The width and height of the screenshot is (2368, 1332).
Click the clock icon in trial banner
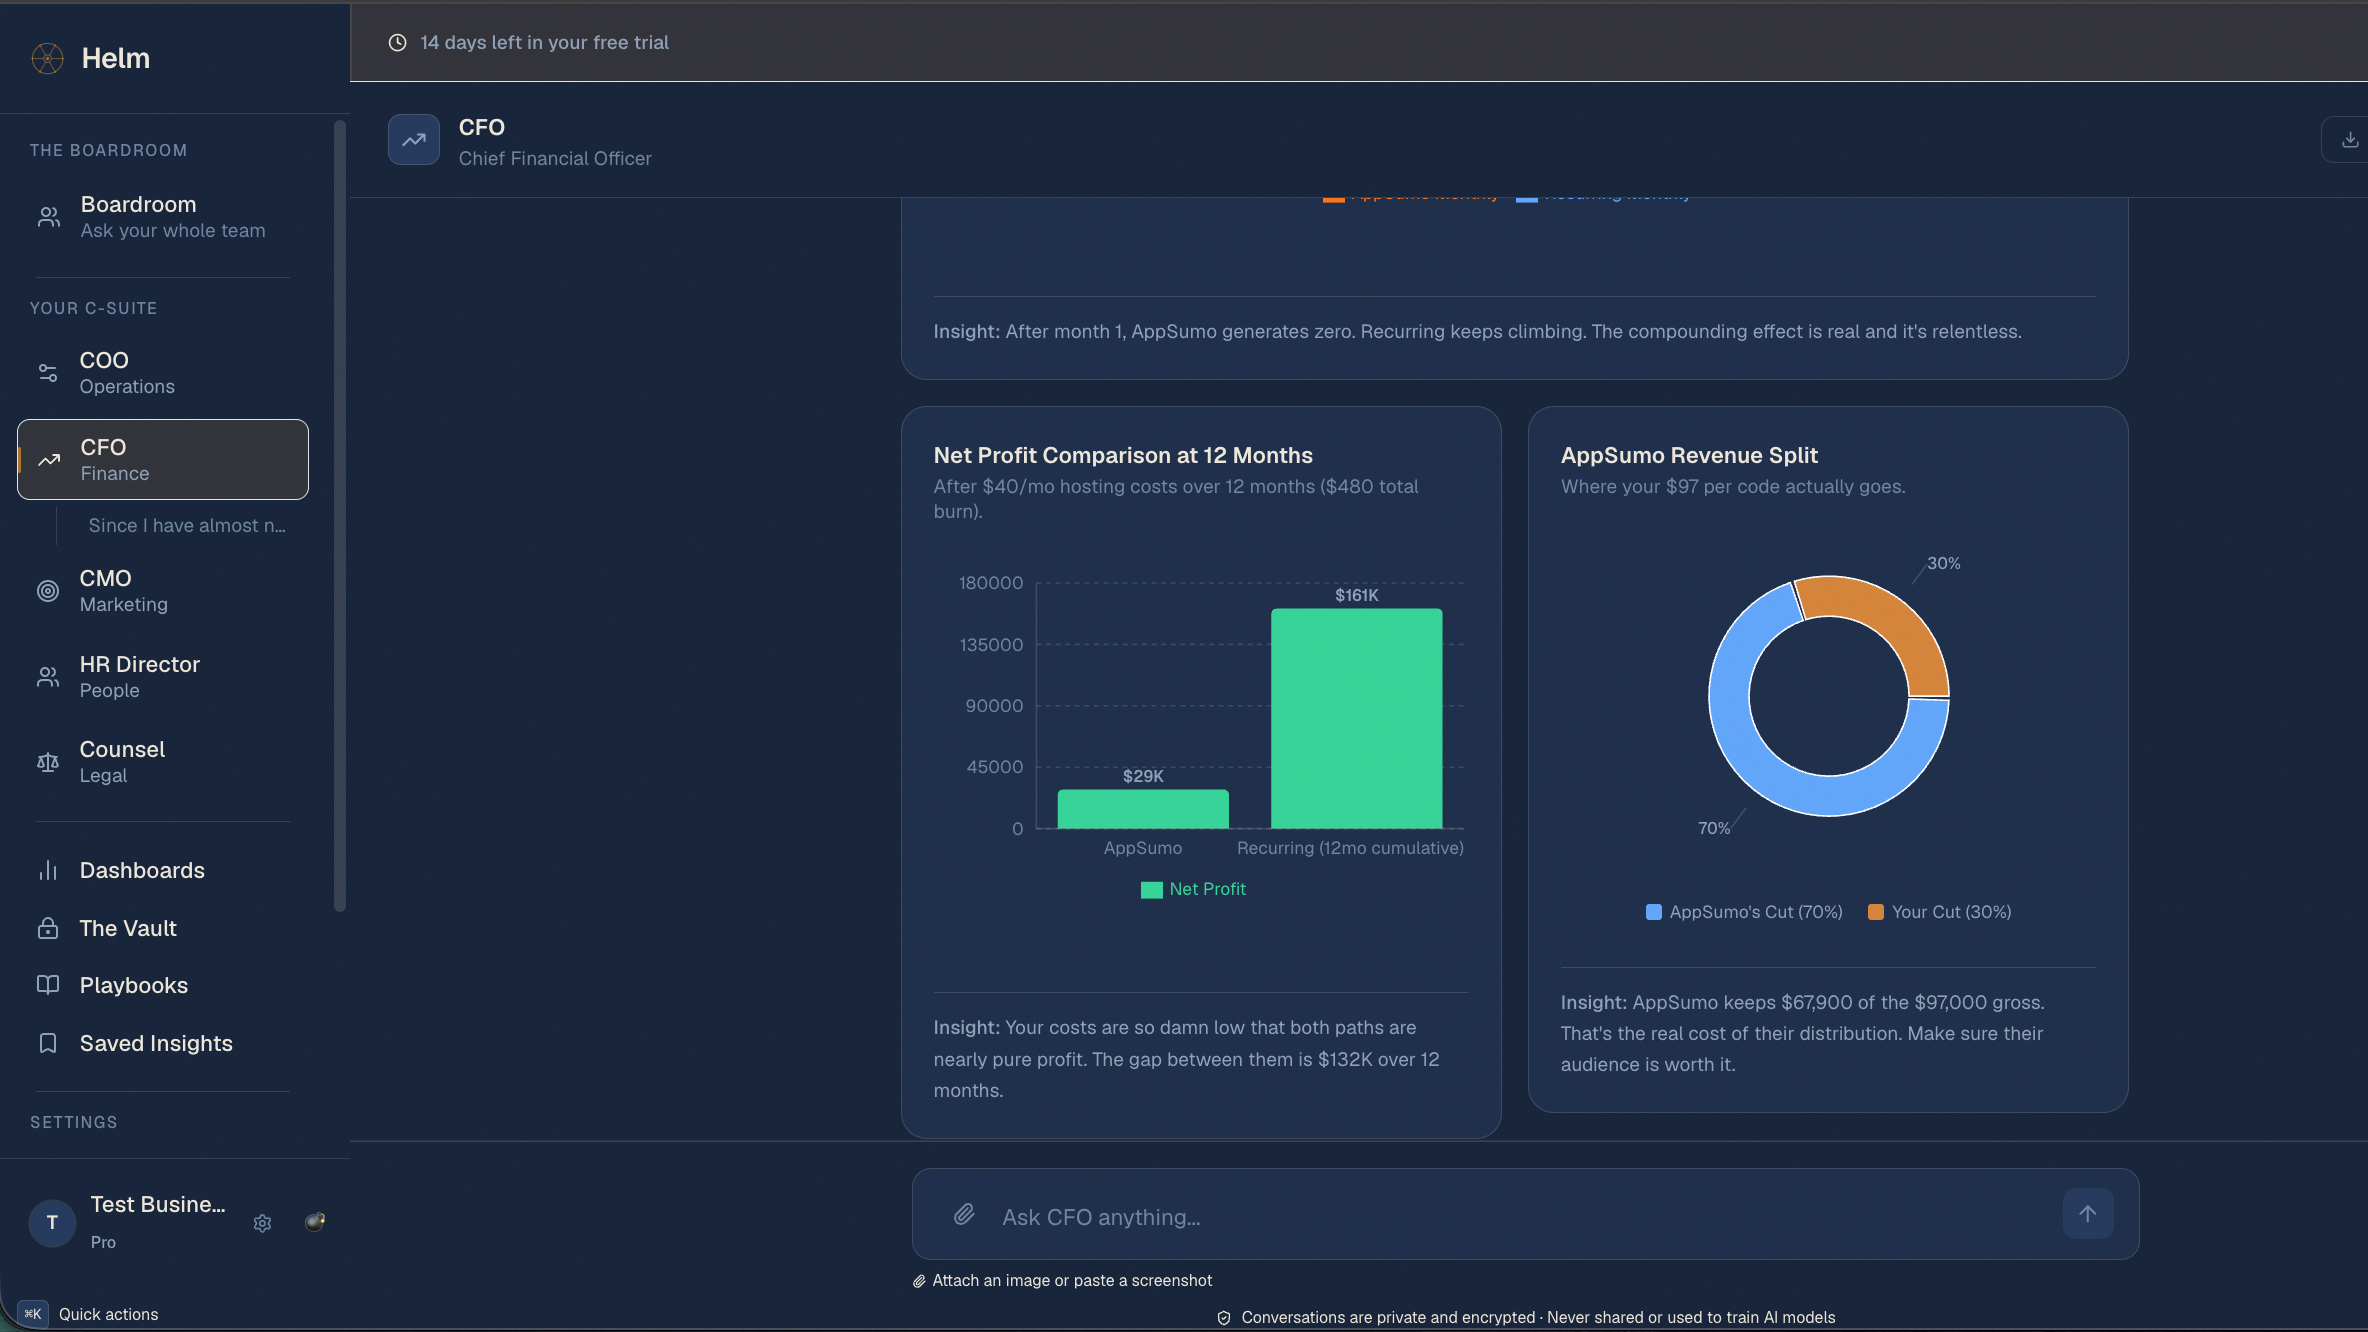[x=397, y=42]
